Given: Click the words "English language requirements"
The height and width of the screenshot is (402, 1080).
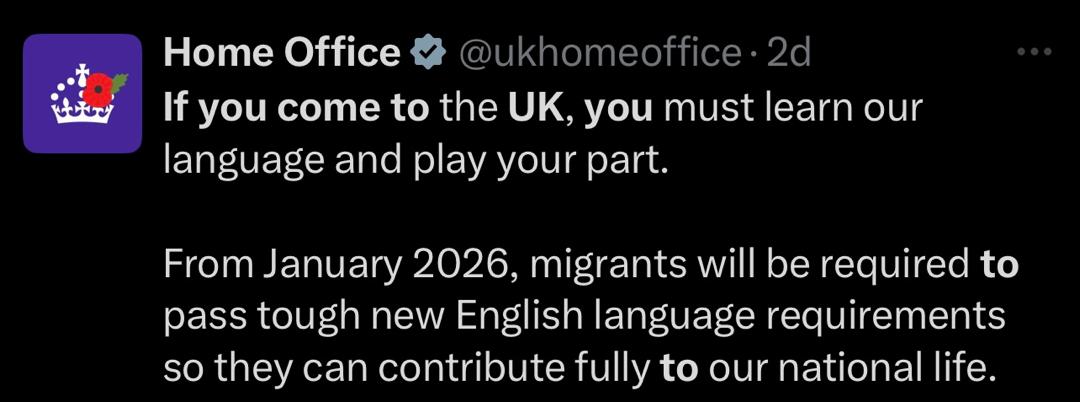Looking at the screenshot, I should point(730,316).
